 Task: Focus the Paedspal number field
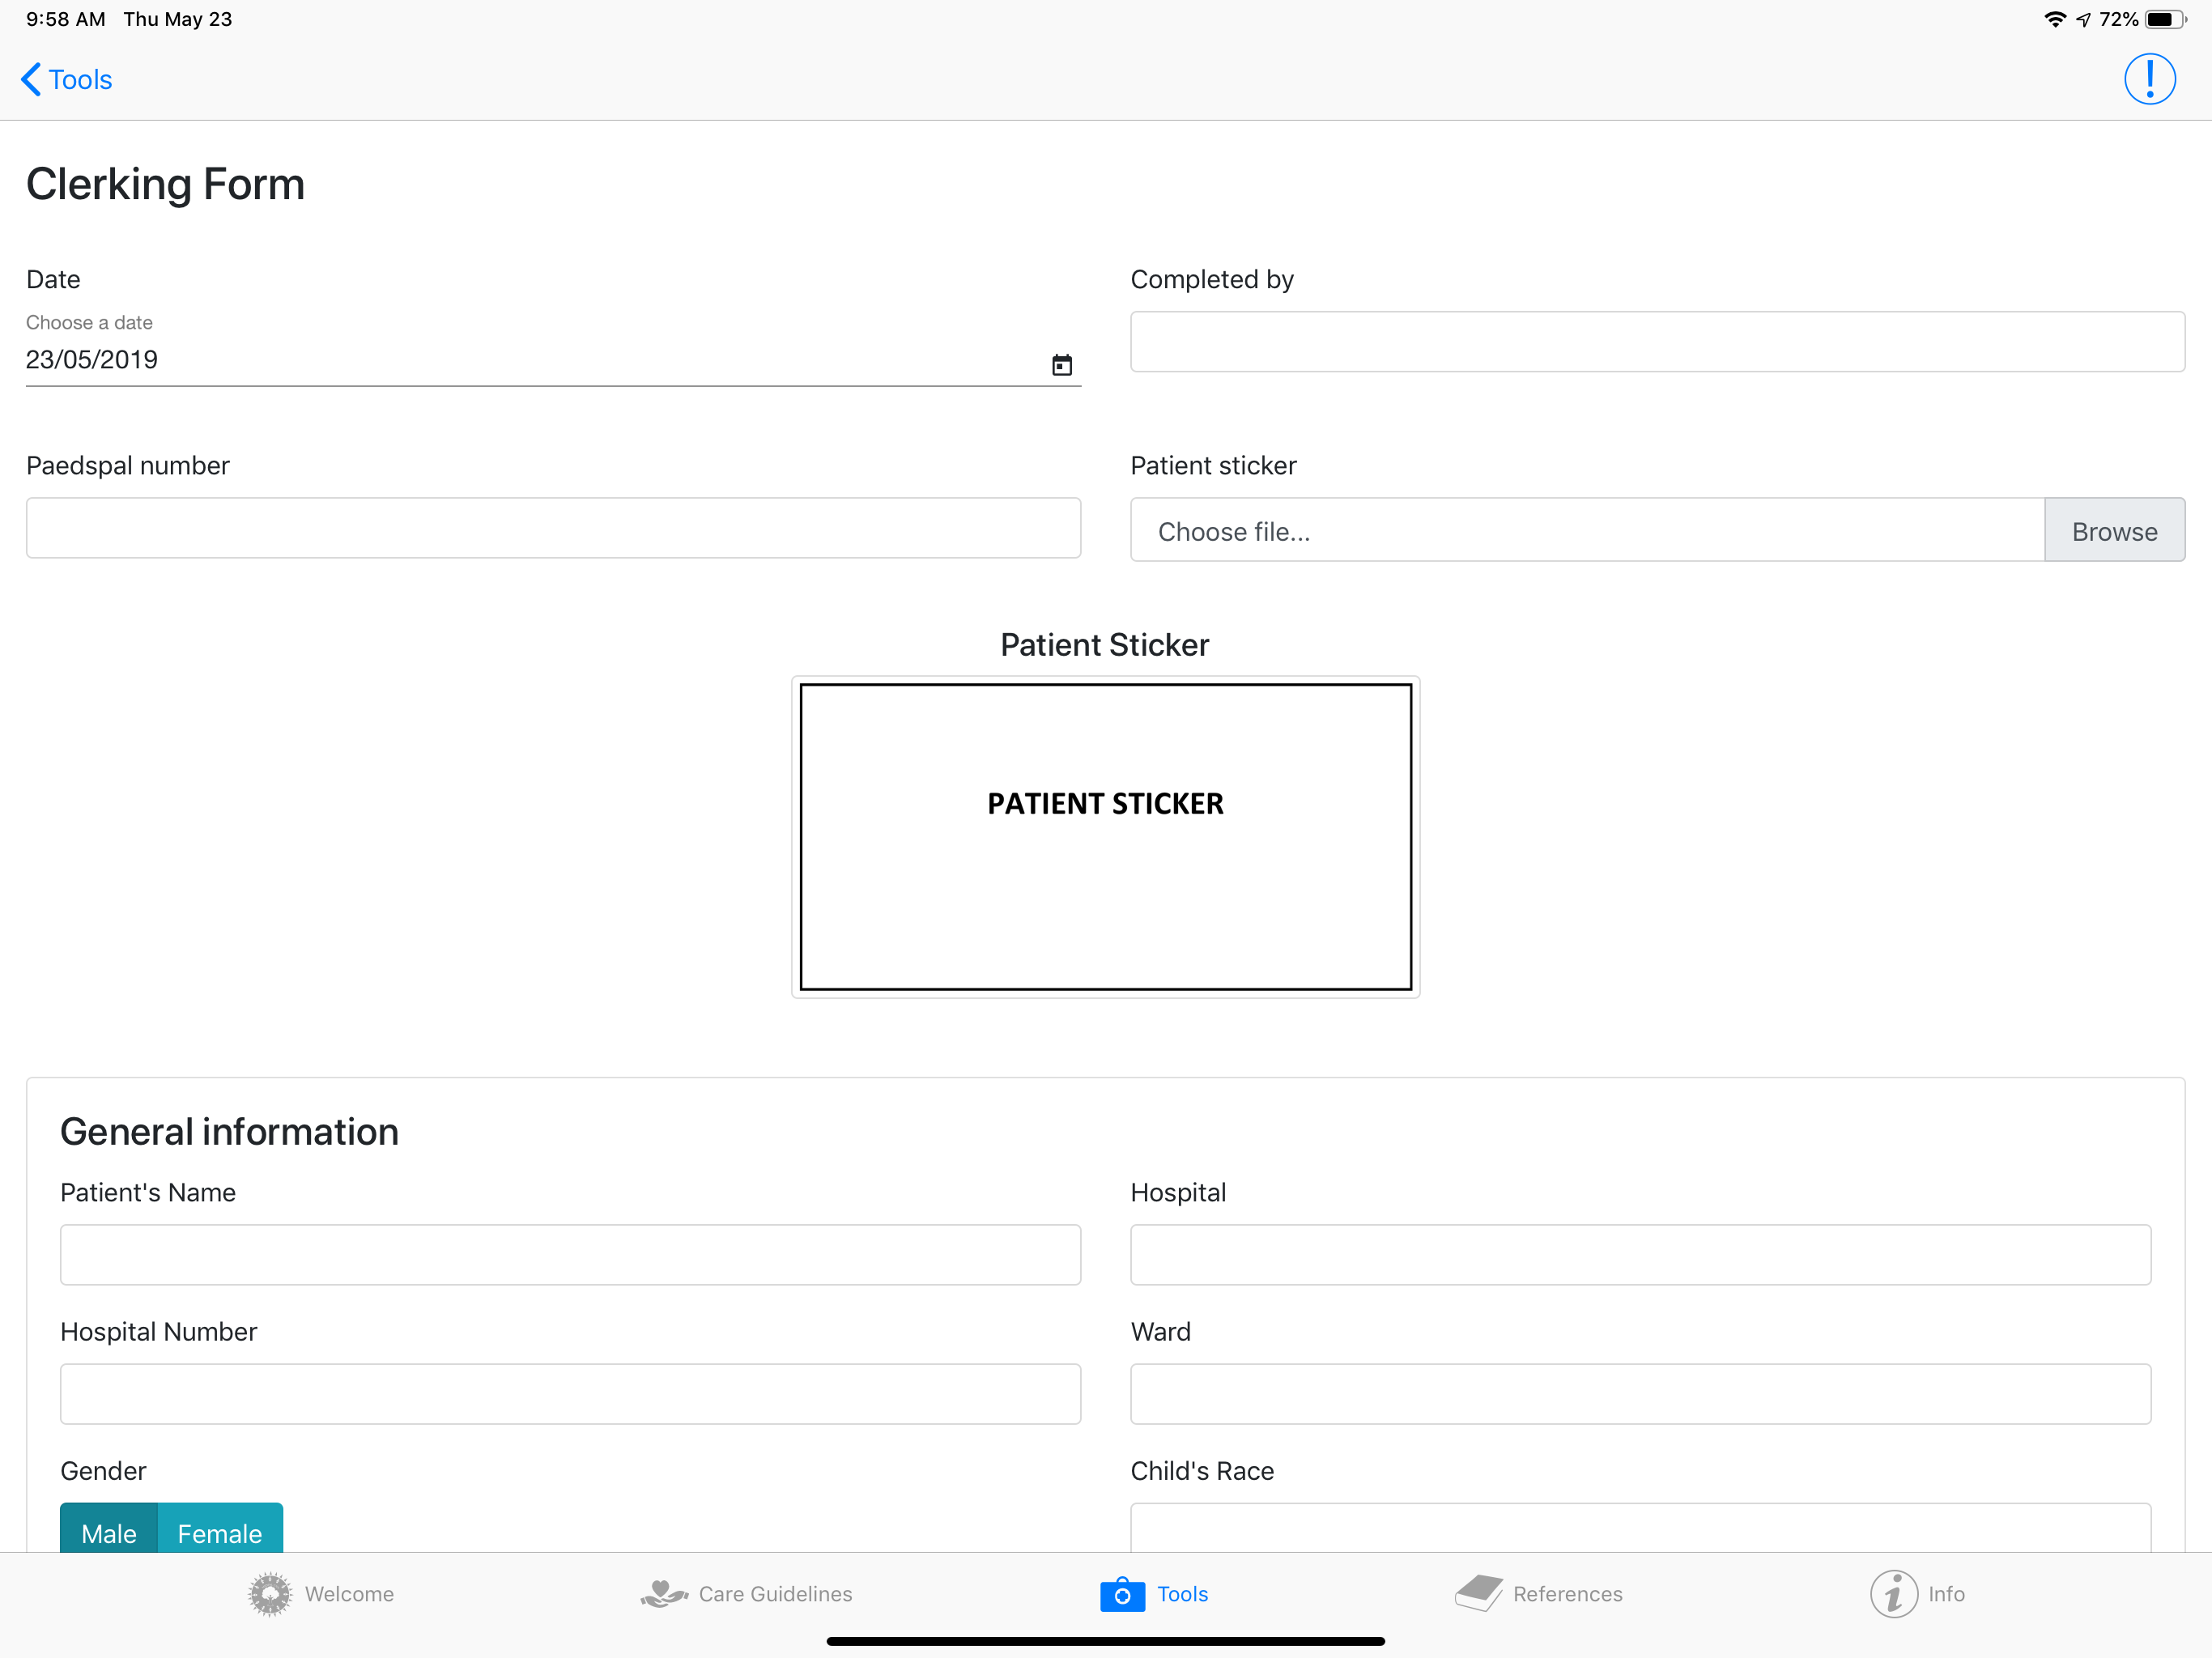553,528
